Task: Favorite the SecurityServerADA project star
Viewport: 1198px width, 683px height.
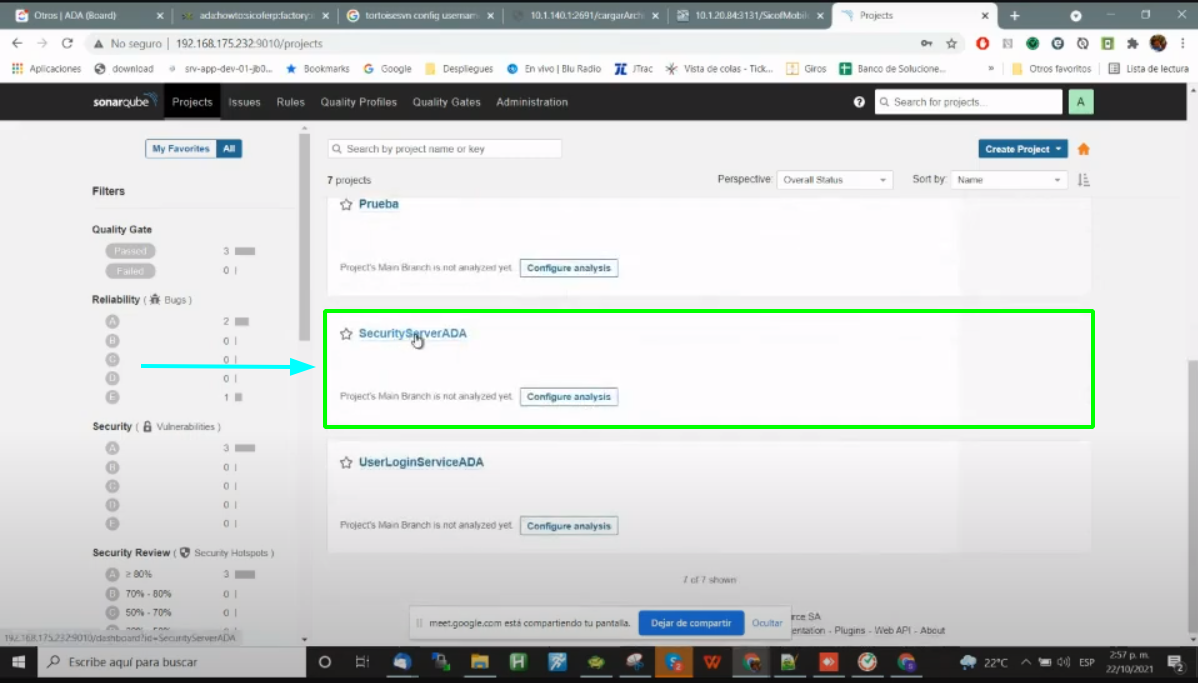Action: click(x=346, y=334)
